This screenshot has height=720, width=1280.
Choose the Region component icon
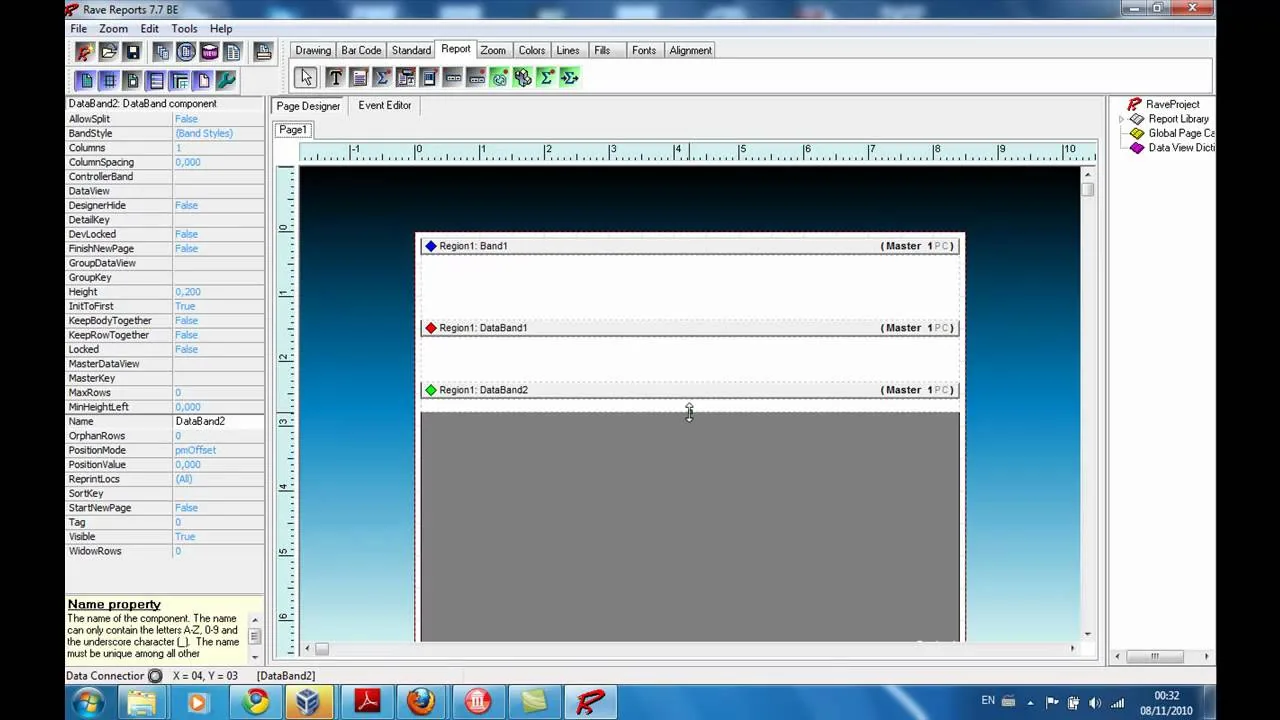pyautogui.click(x=429, y=77)
